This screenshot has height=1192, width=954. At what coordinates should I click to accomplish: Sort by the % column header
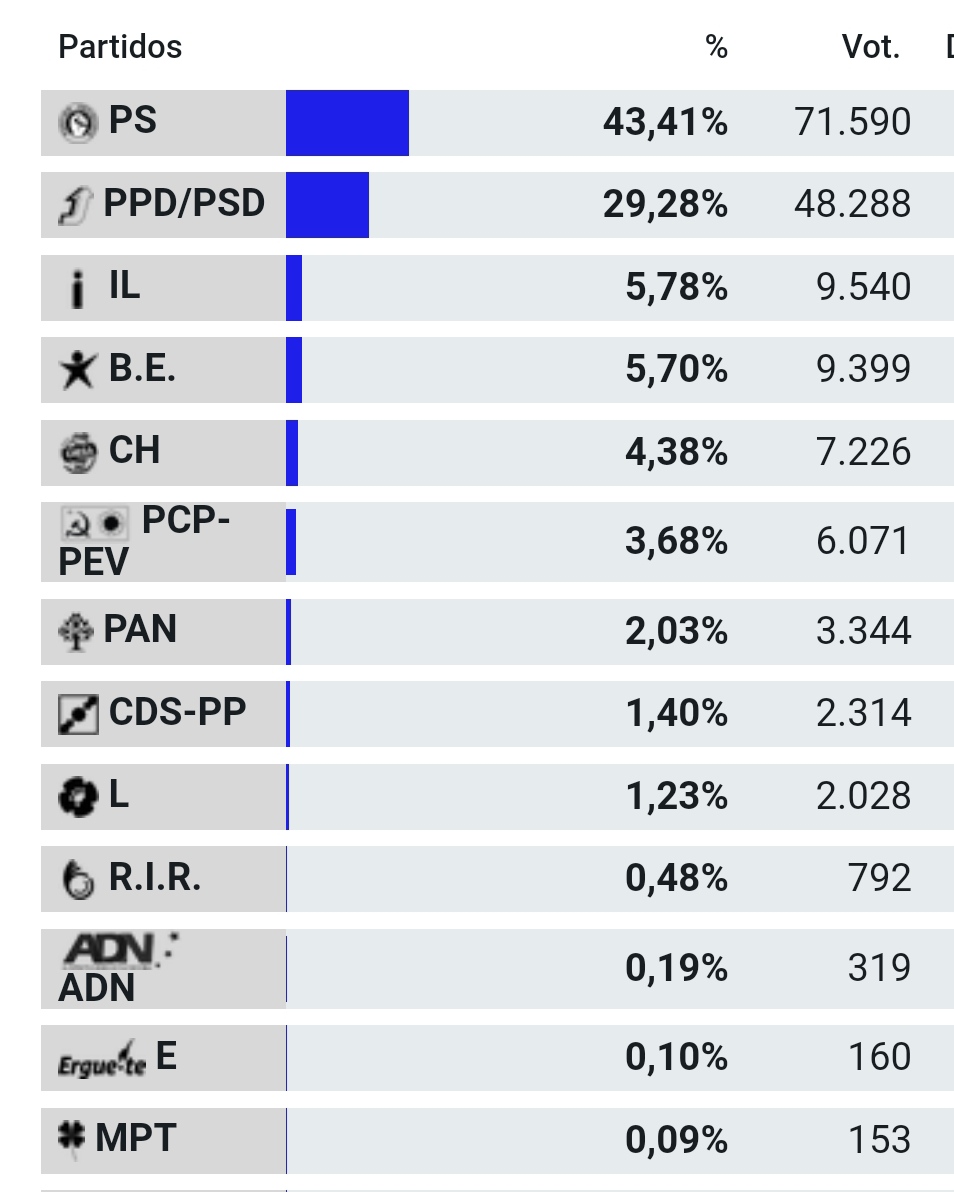point(716,47)
